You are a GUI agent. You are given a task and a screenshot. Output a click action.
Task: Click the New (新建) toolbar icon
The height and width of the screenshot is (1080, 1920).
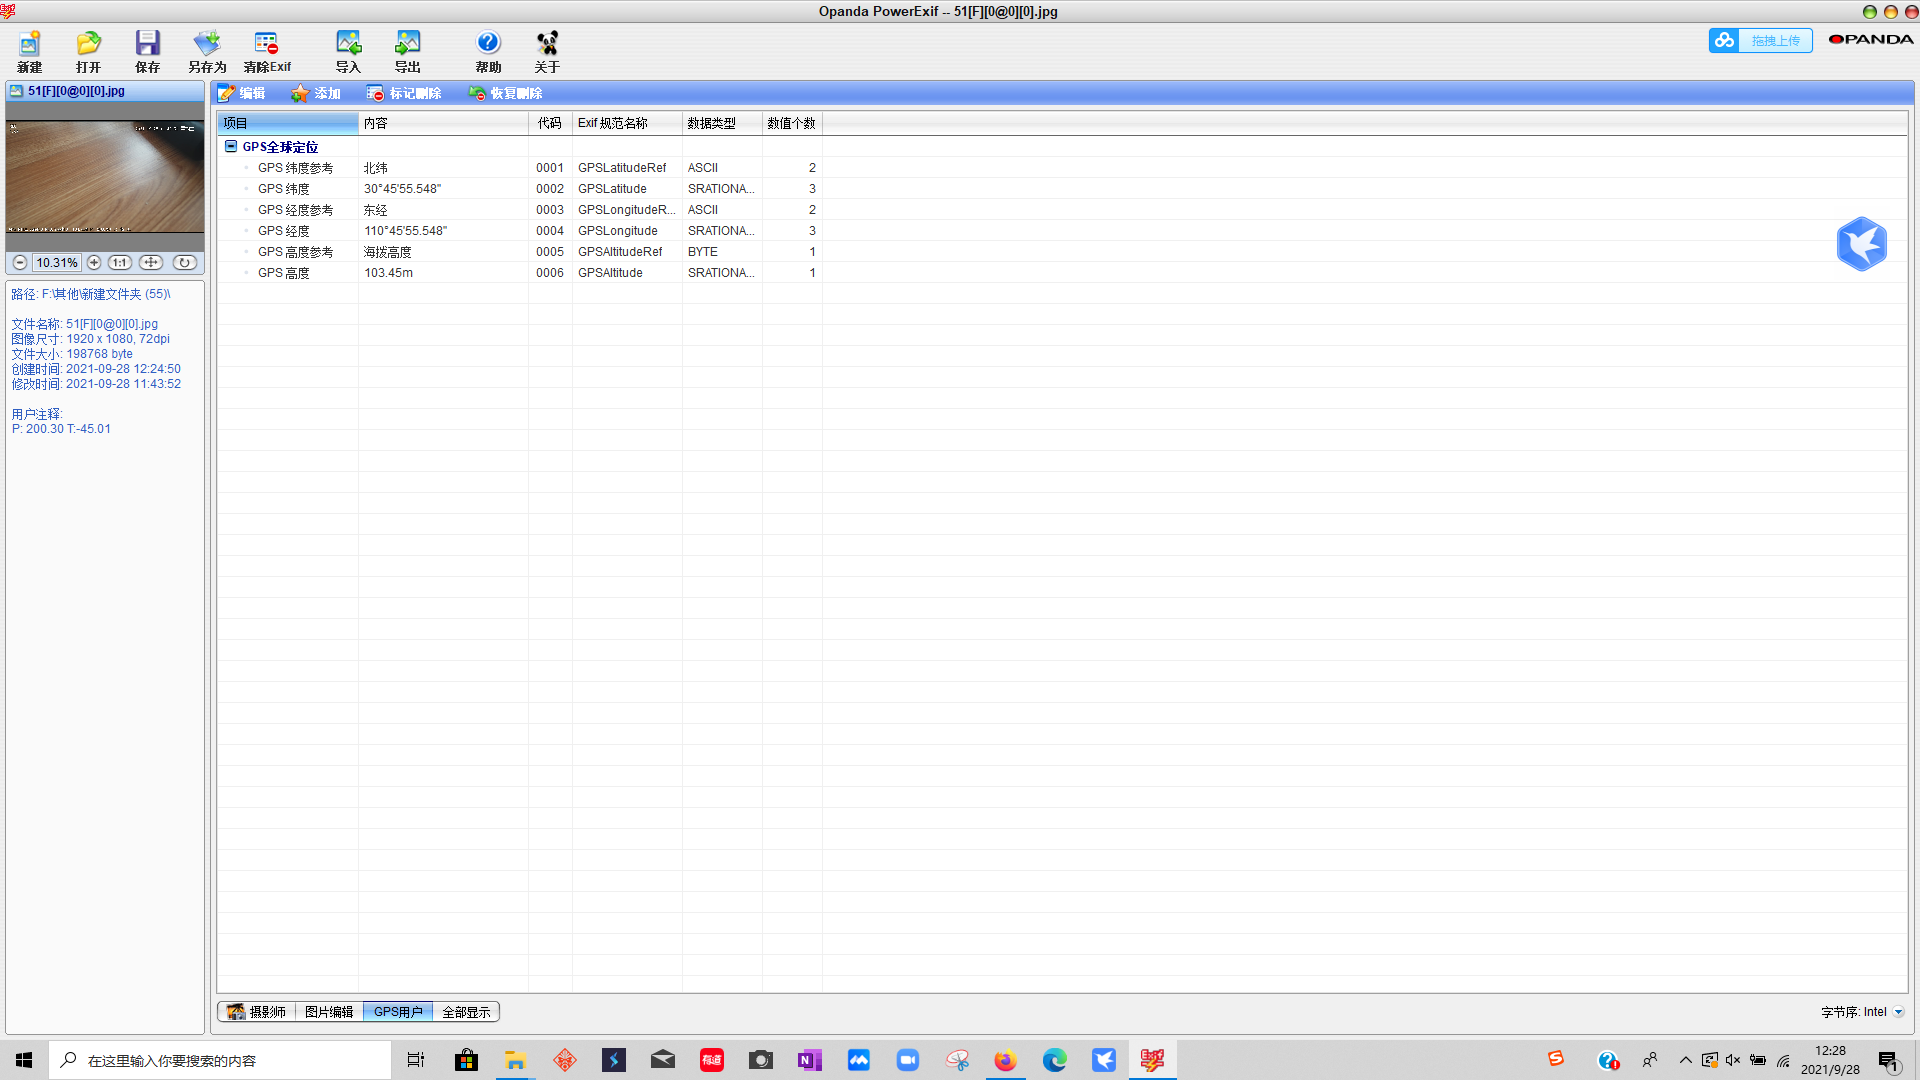pos(29,51)
